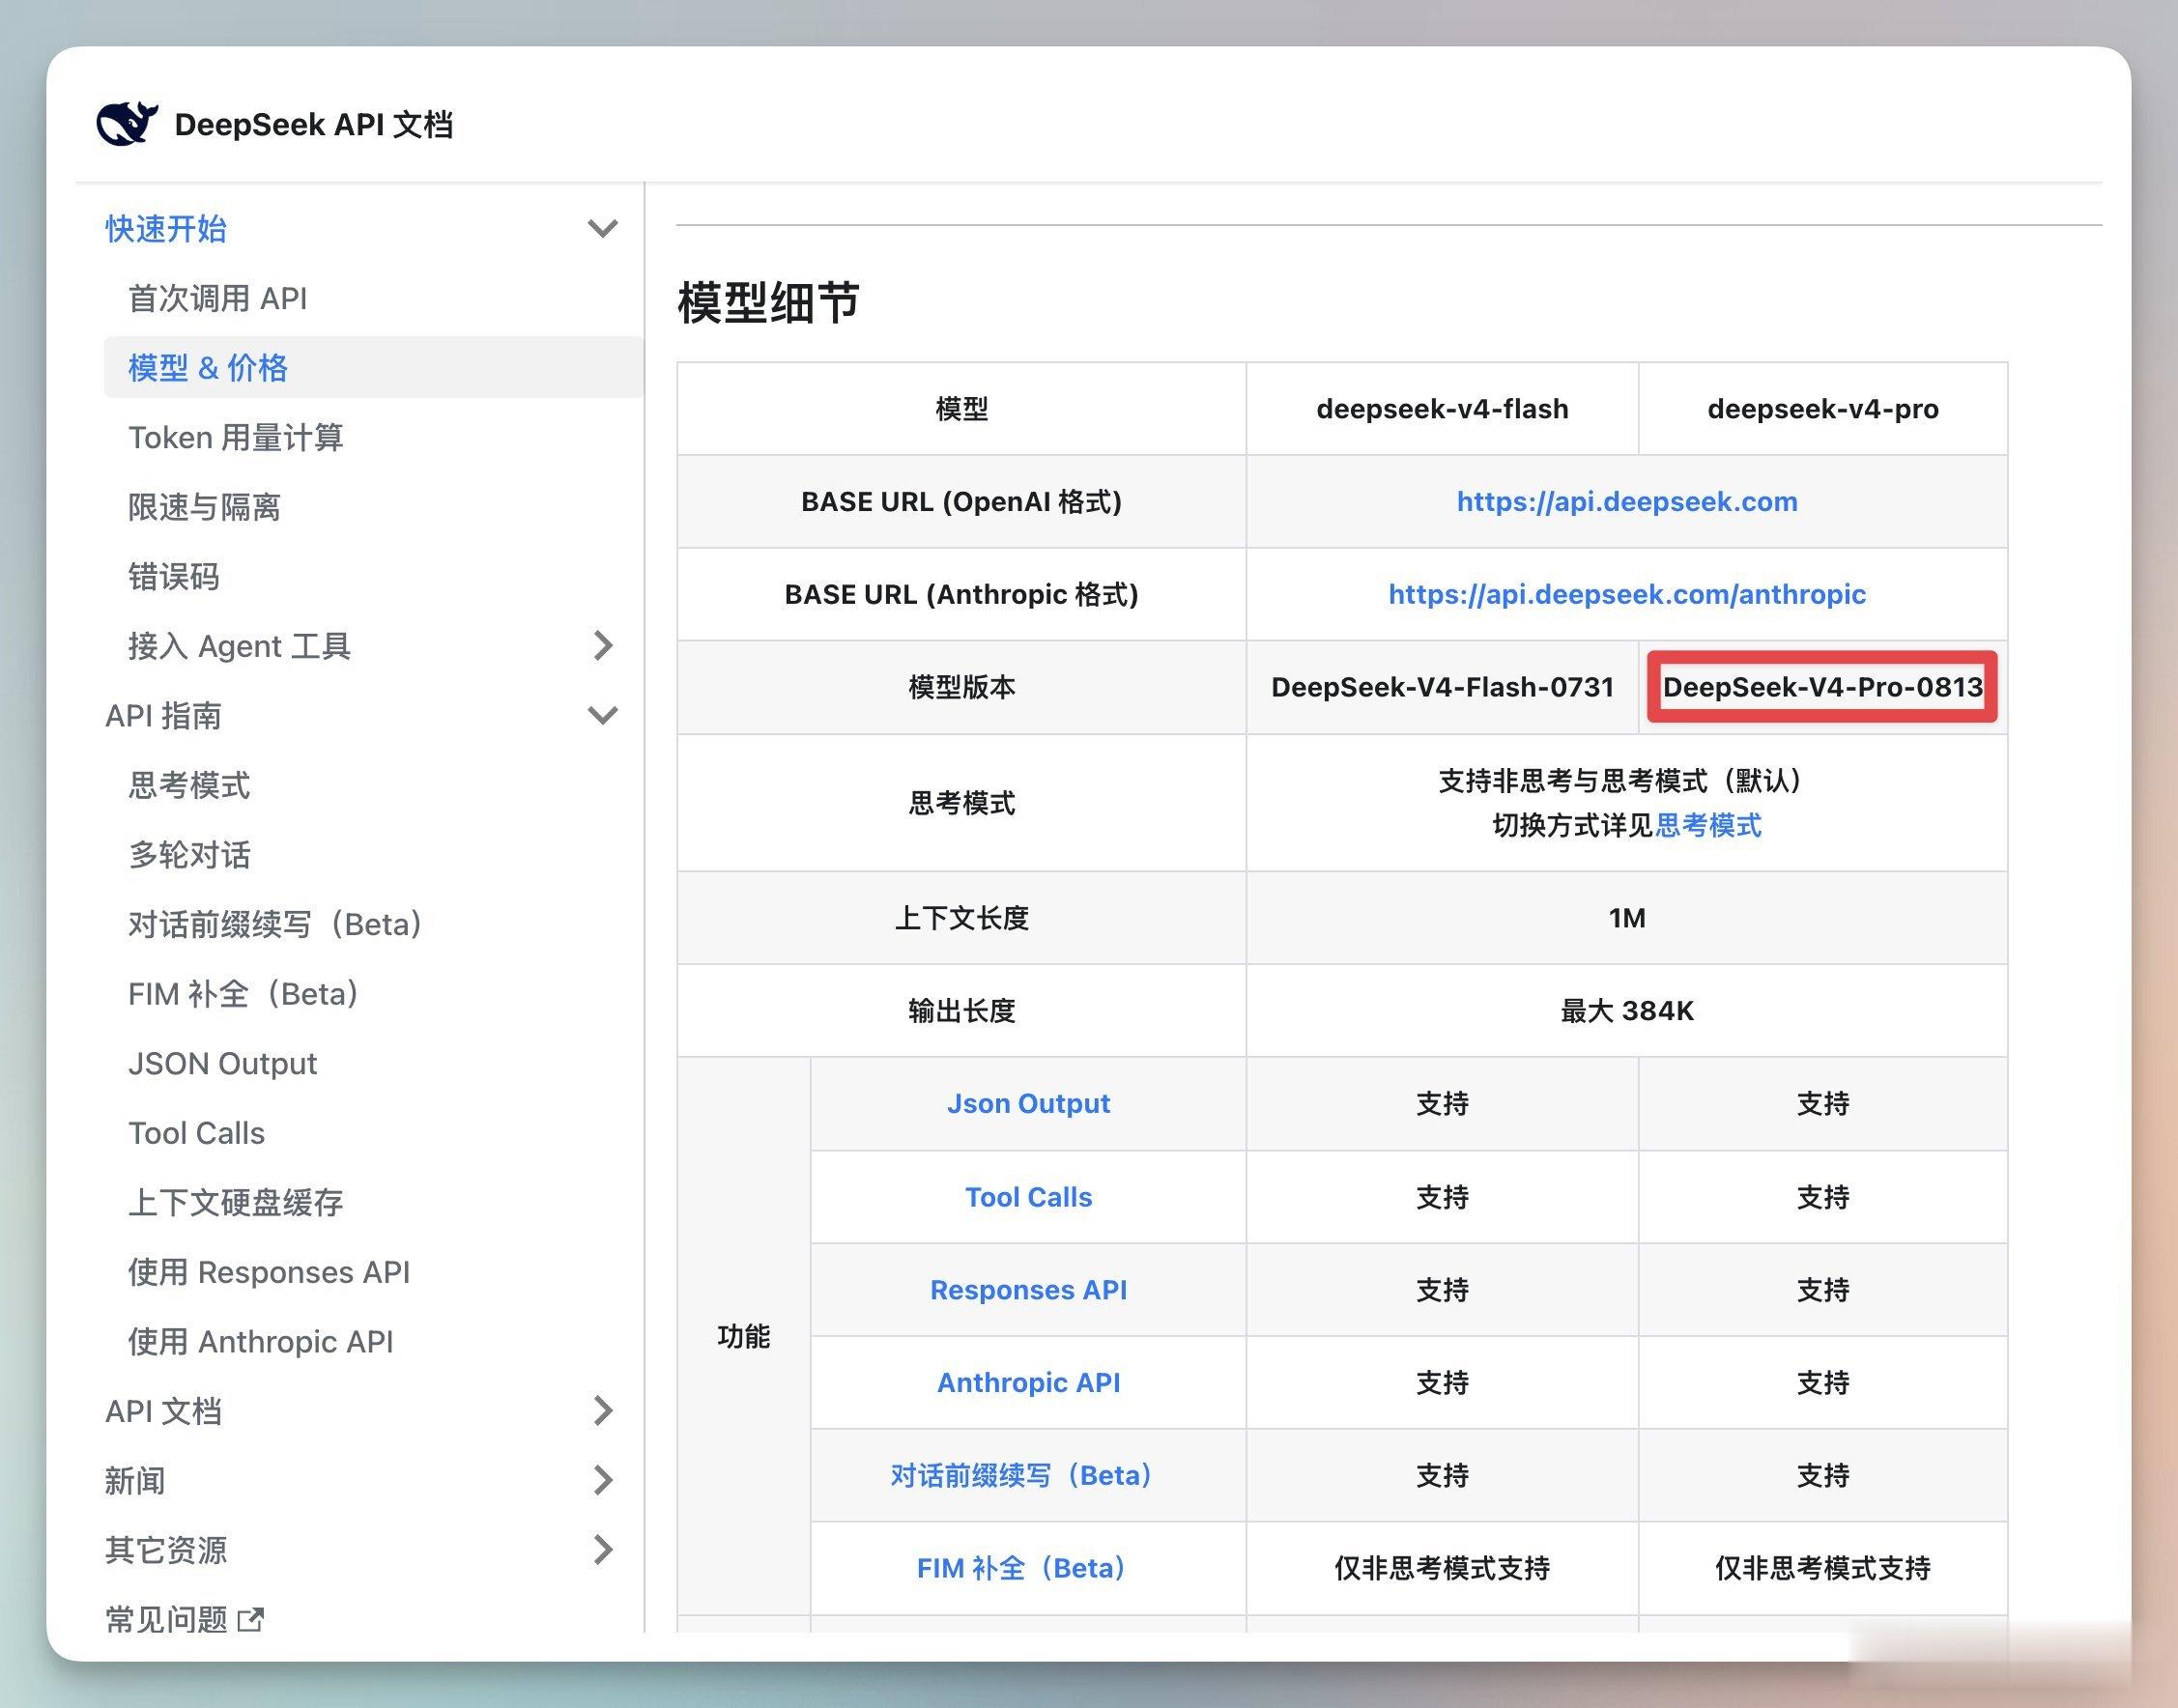This screenshot has width=2178, height=1708.
Task: Open 常见问题 external page
Action: 166,1619
